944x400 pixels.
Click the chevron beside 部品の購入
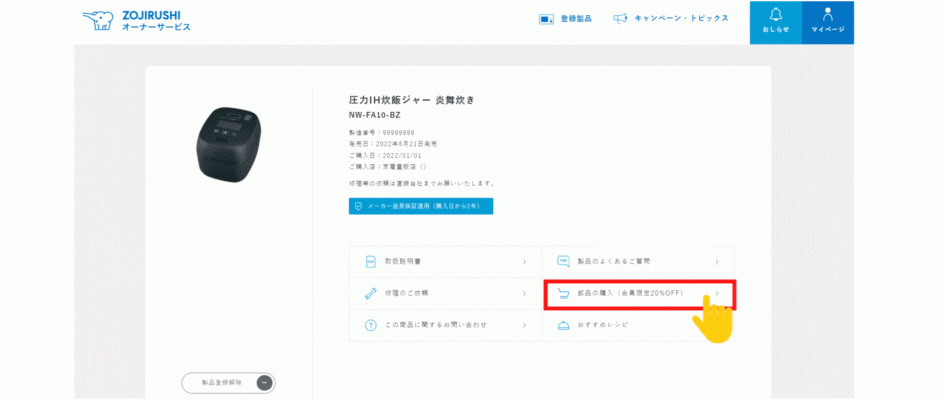click(717, 293)
